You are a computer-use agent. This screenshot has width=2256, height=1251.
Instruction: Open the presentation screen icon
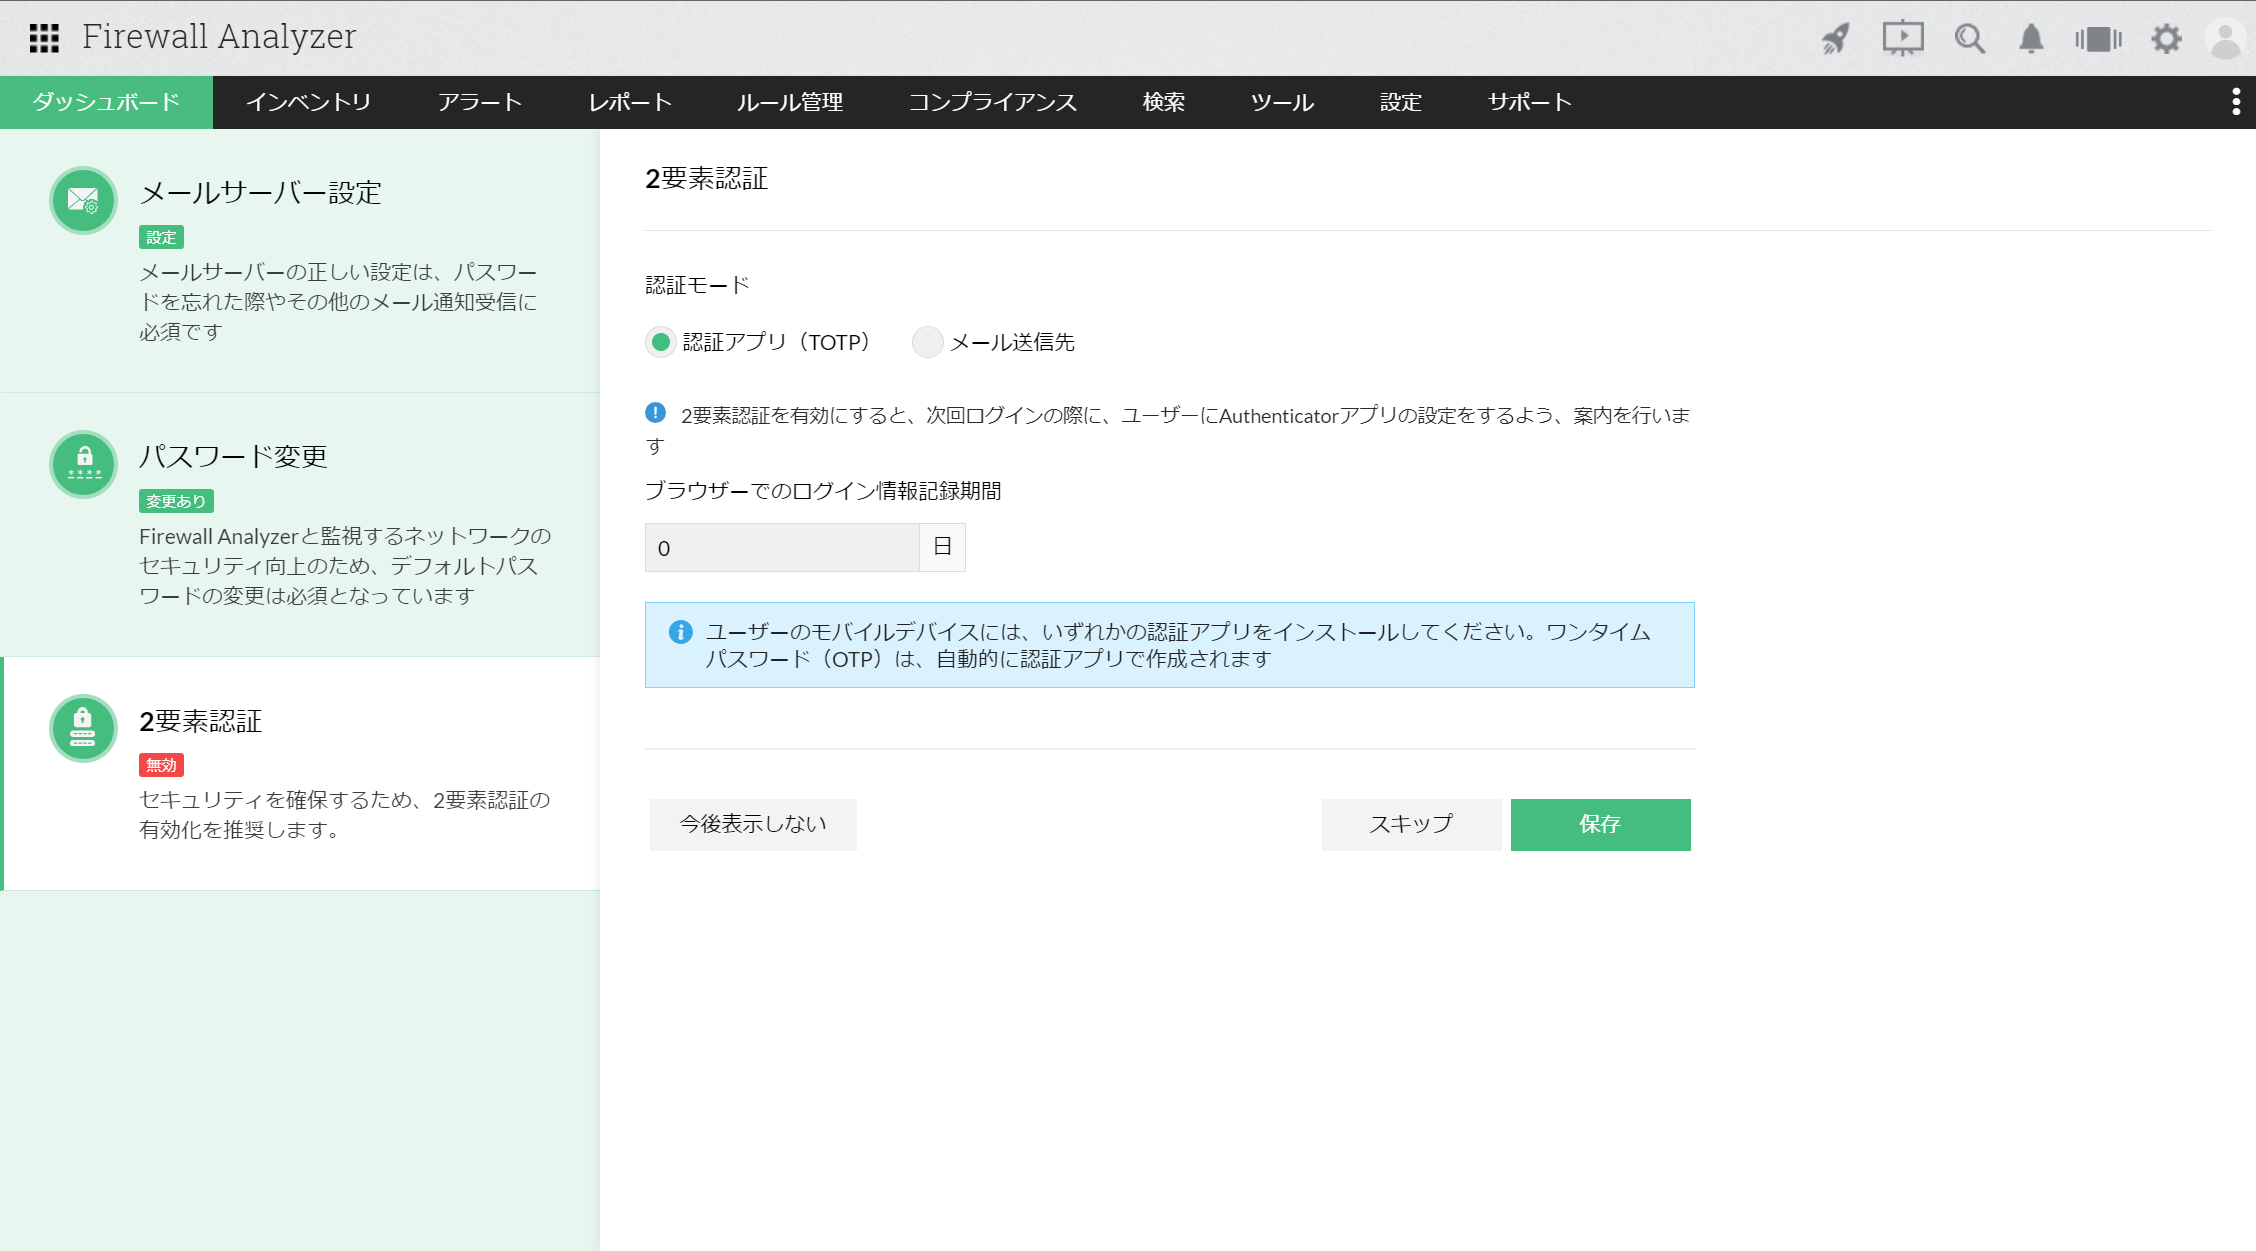click(x=1902, y=39)
